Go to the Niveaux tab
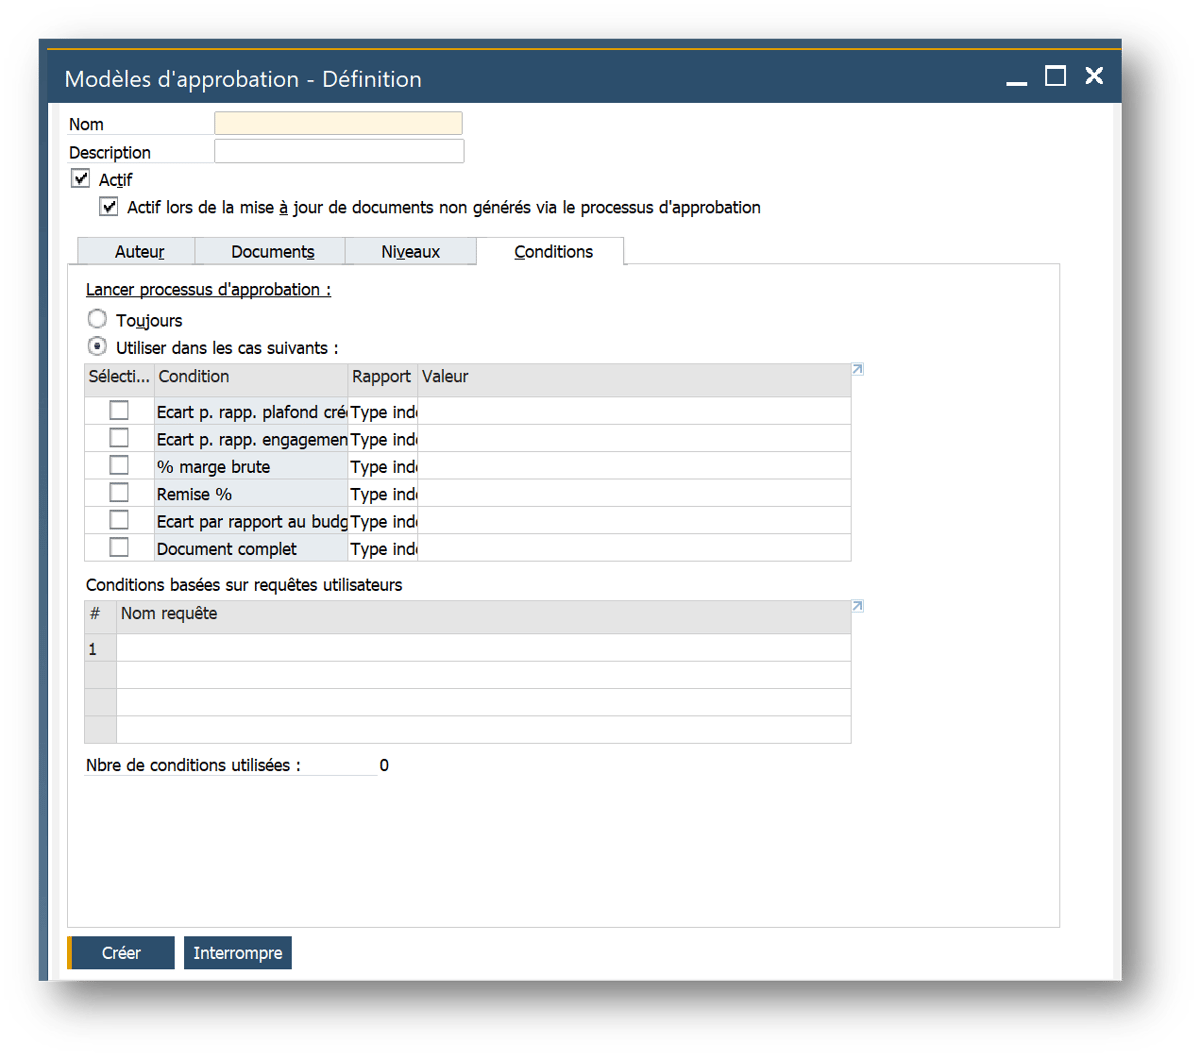 [x=411, y=251]
